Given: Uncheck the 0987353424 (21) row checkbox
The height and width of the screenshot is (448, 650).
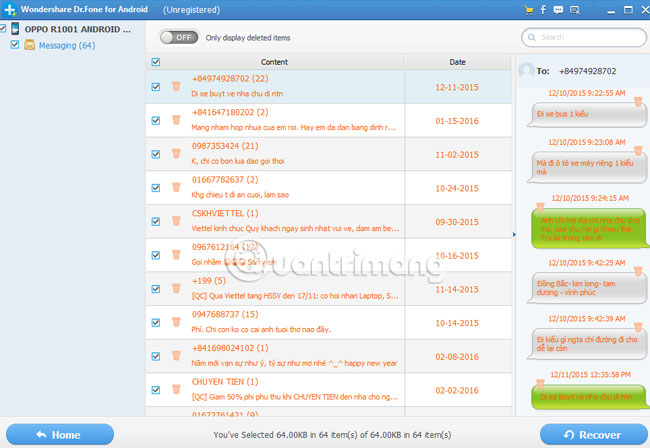Looking at the screenshot, I should pos(155,154).
